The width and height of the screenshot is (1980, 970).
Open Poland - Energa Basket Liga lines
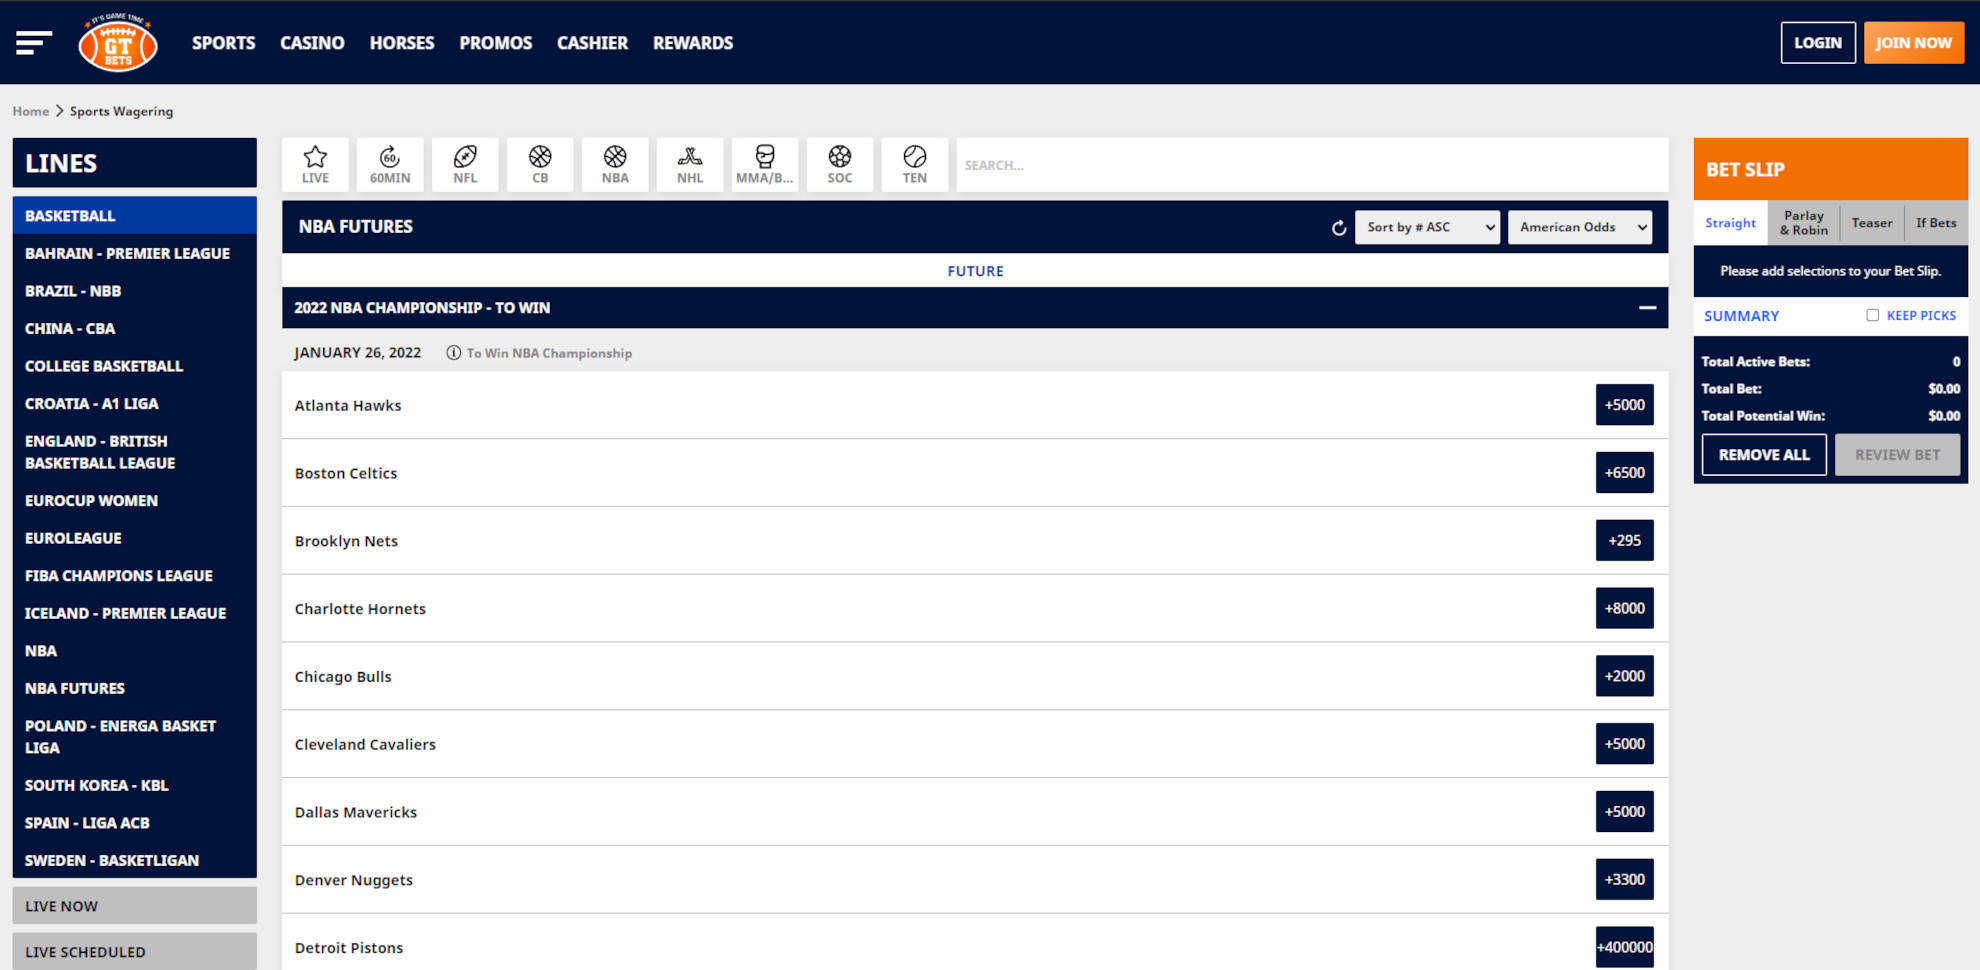tap(134, 737)
